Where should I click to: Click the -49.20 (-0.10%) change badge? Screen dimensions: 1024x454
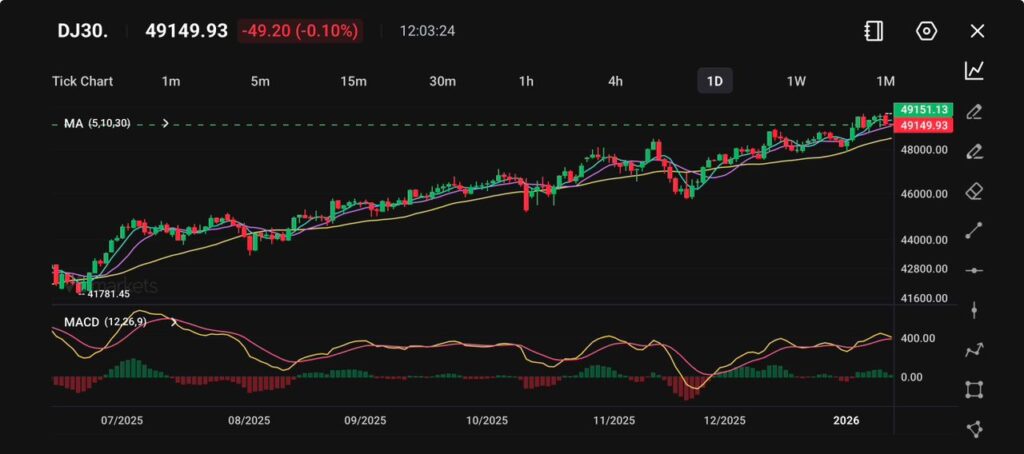(300, 31)
